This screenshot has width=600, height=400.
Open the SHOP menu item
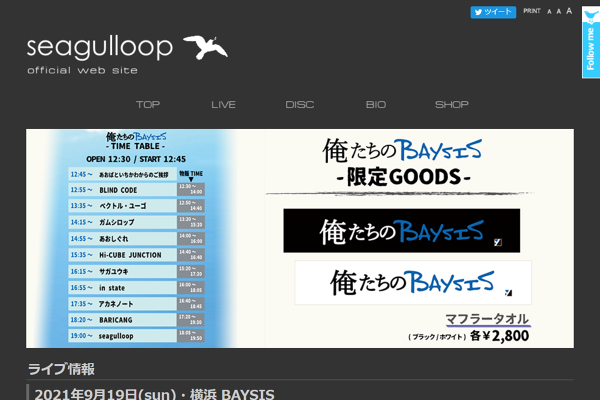tap(452, 104)
